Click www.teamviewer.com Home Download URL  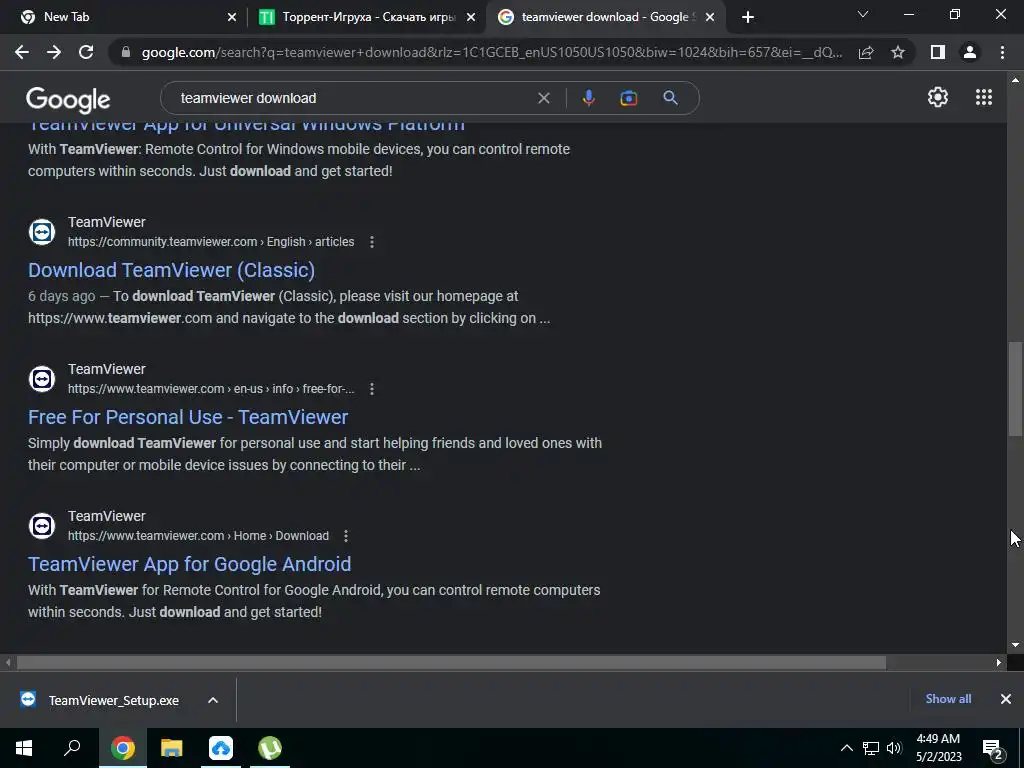click(199, 536)
